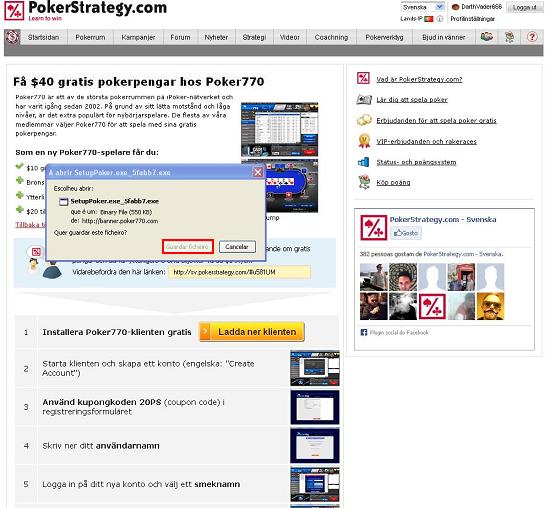Click the country flag icon next to Lands IP
This screenshot has width=555, height=508.
[x=429, y=19]
